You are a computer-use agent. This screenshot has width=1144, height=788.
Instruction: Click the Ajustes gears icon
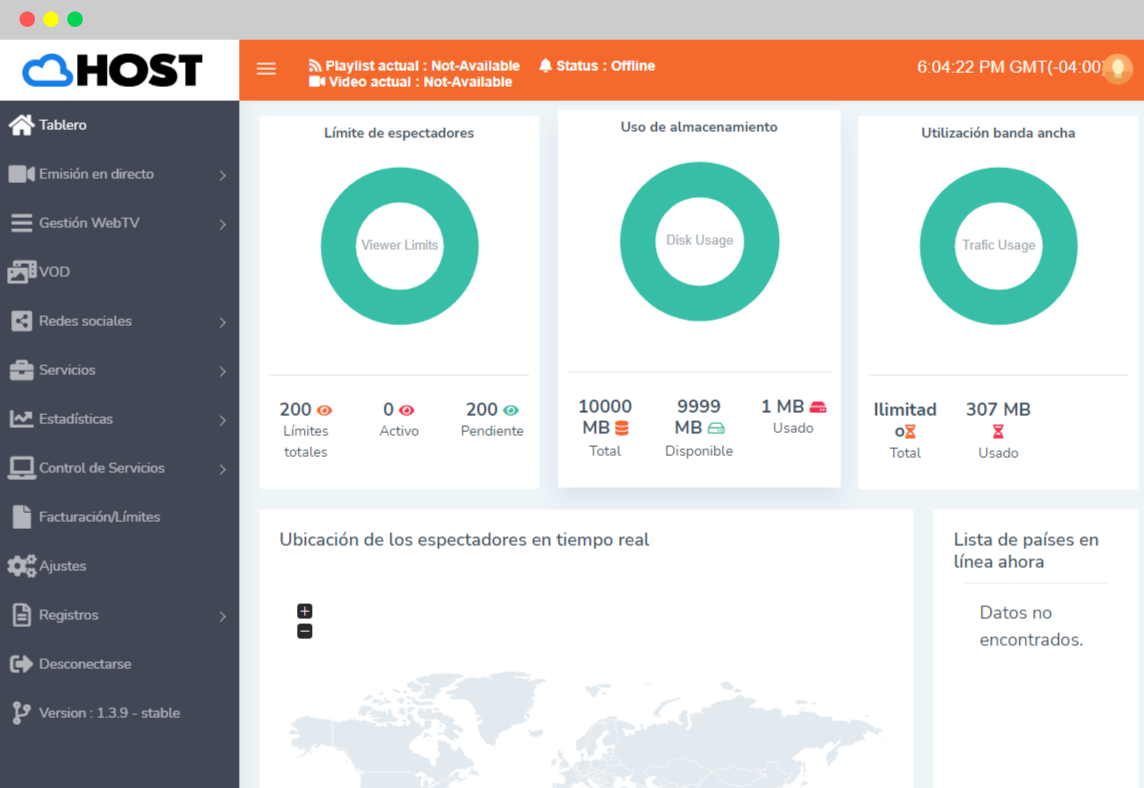pyautogui.click(x=22, y=565)
